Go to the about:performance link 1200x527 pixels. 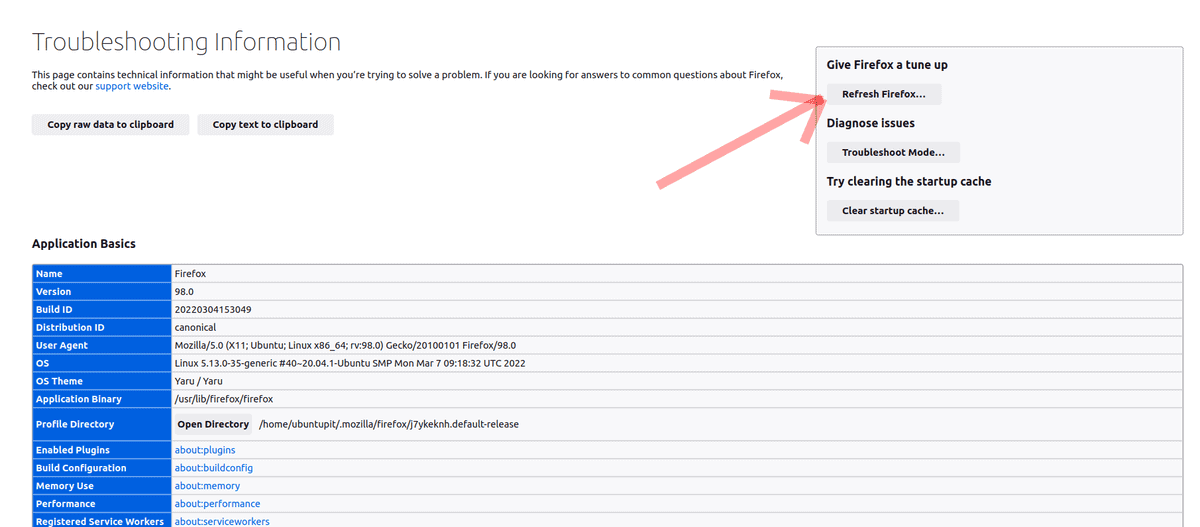click(217, 504)
